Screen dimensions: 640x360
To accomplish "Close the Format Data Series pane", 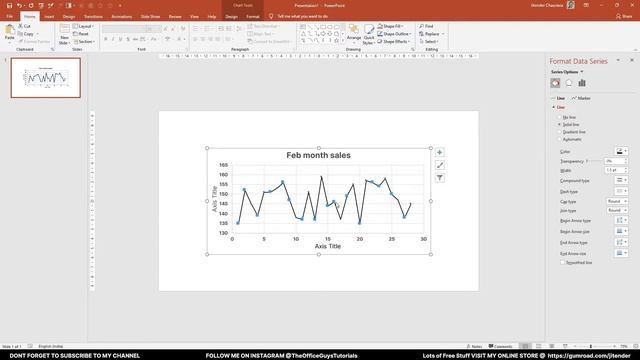I will click(631, 60).
